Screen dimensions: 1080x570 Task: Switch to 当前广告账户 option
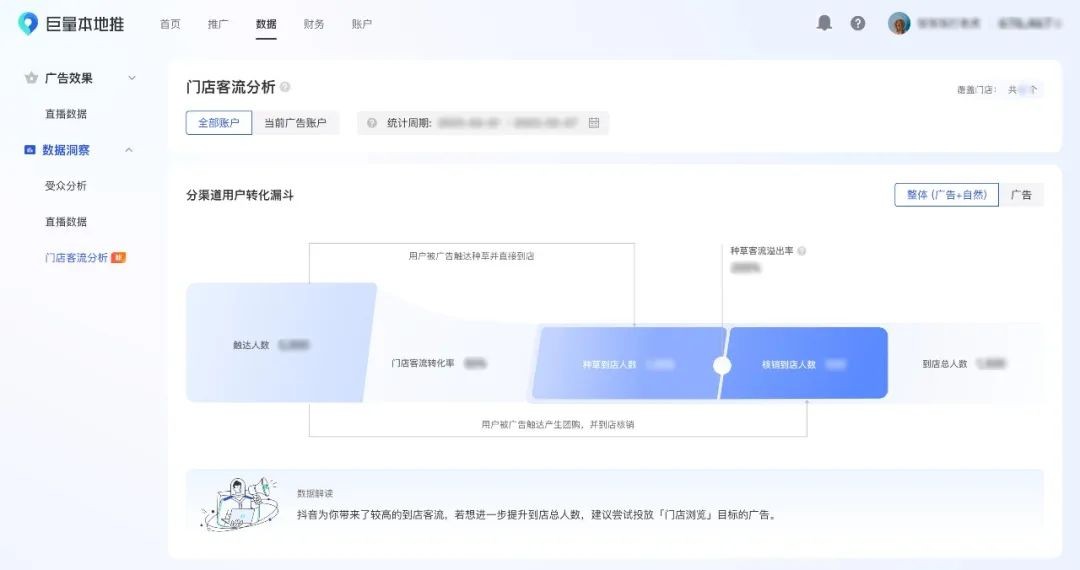pos(295,123)
